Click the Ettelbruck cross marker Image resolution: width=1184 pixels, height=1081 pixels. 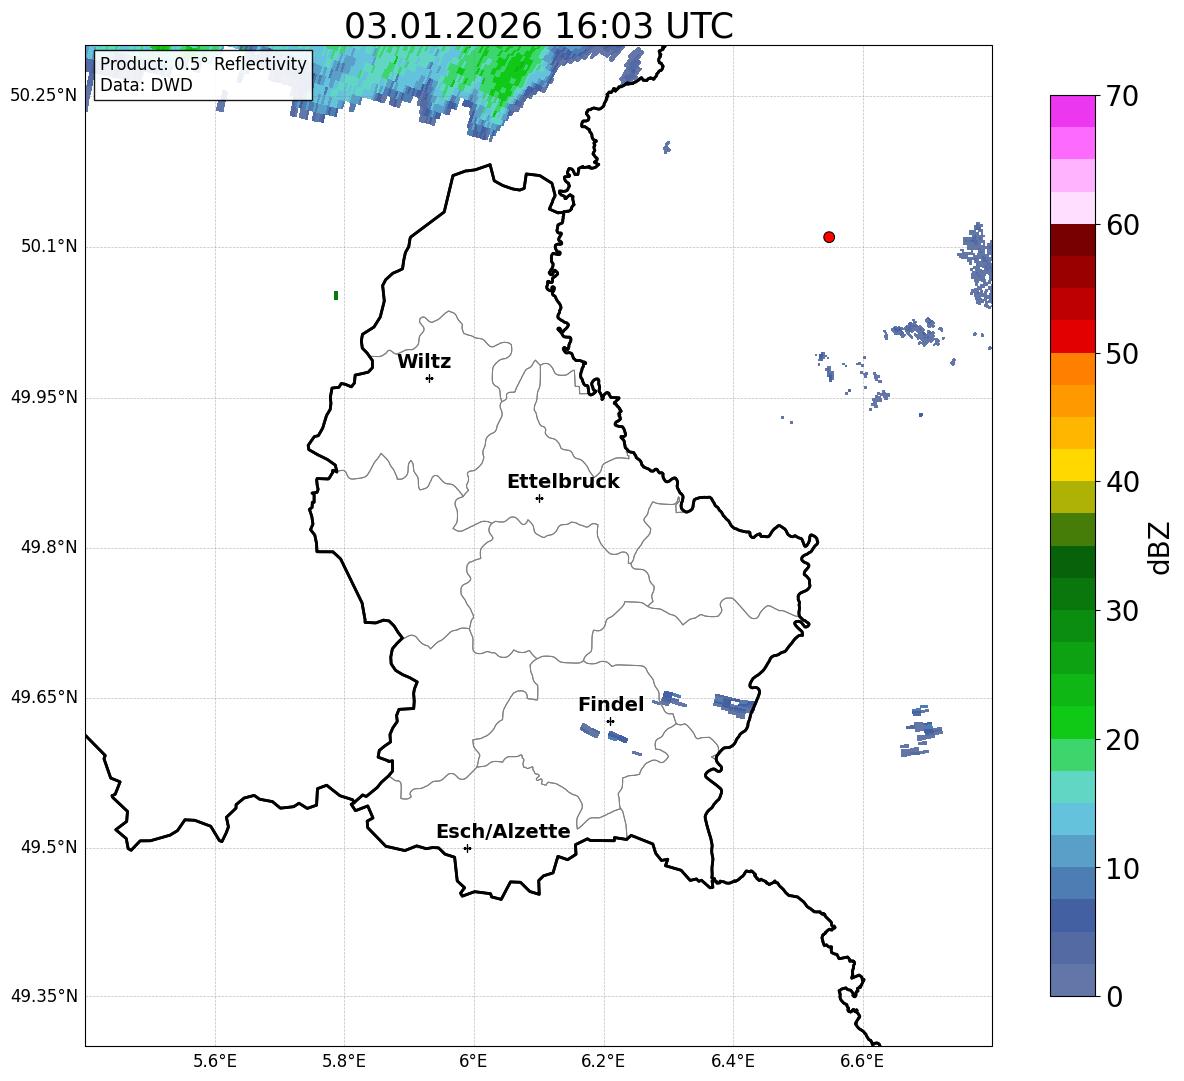[539, 498]
